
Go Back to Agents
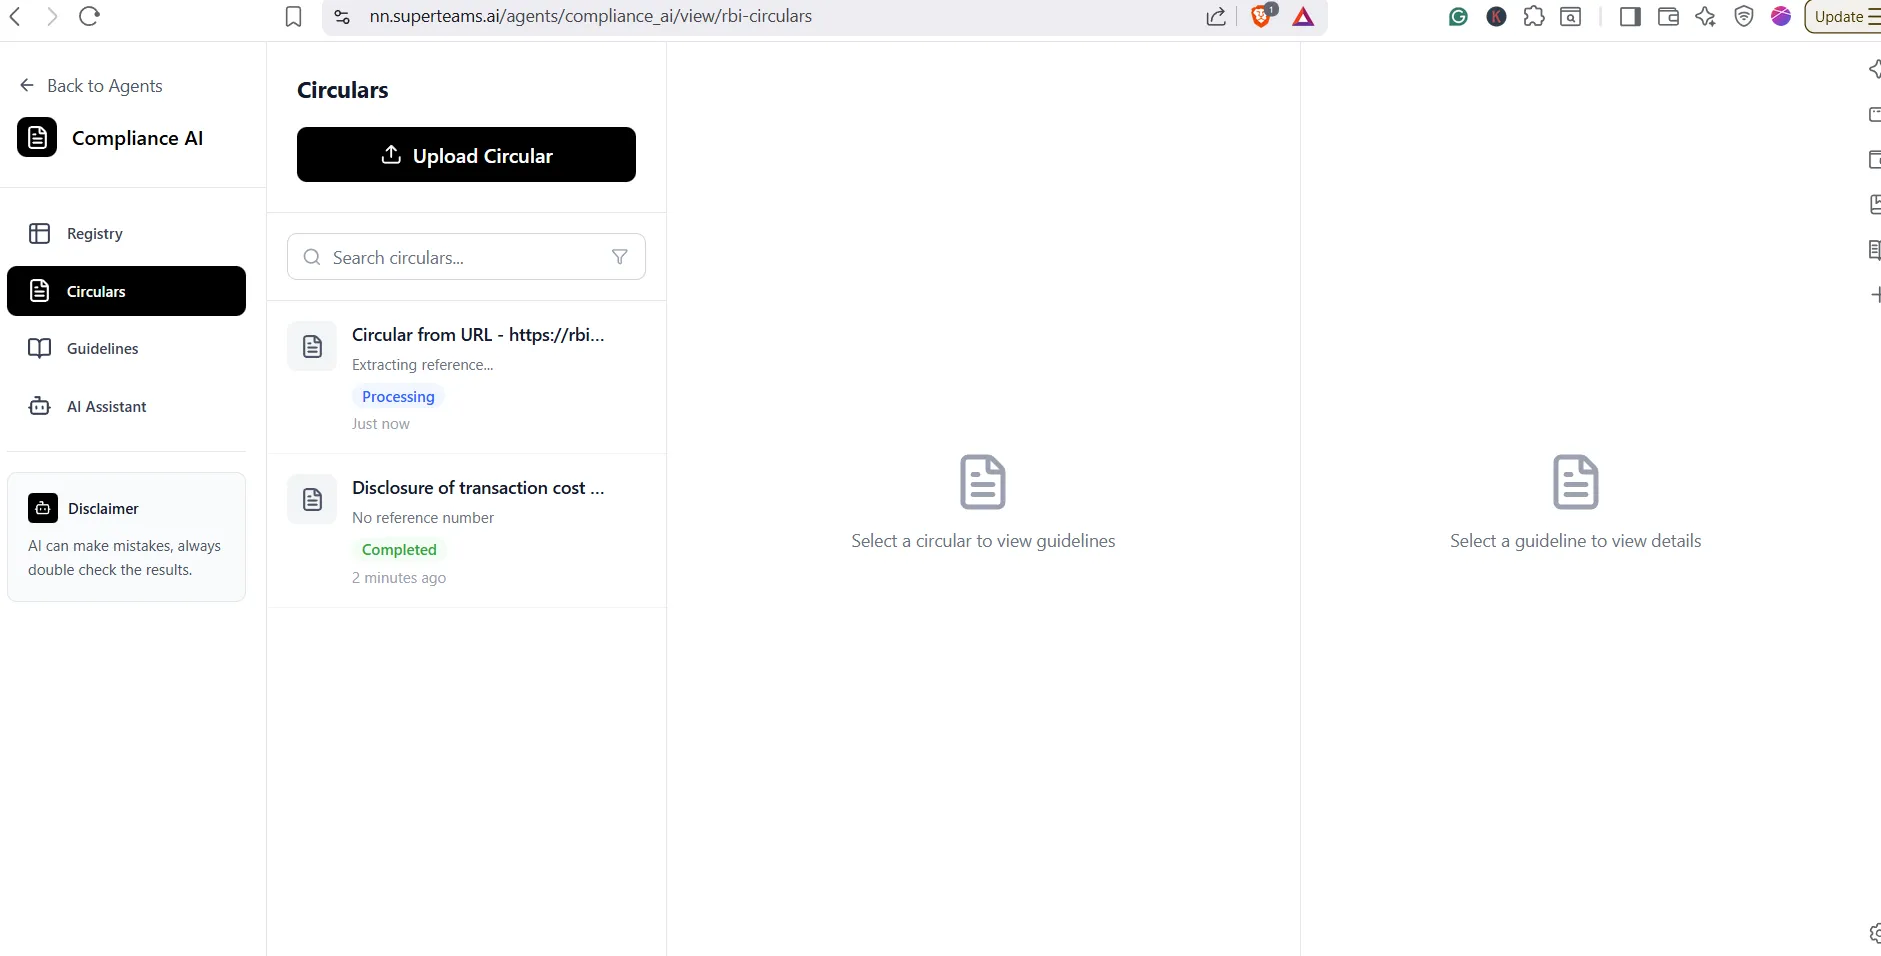click(90, 85)
